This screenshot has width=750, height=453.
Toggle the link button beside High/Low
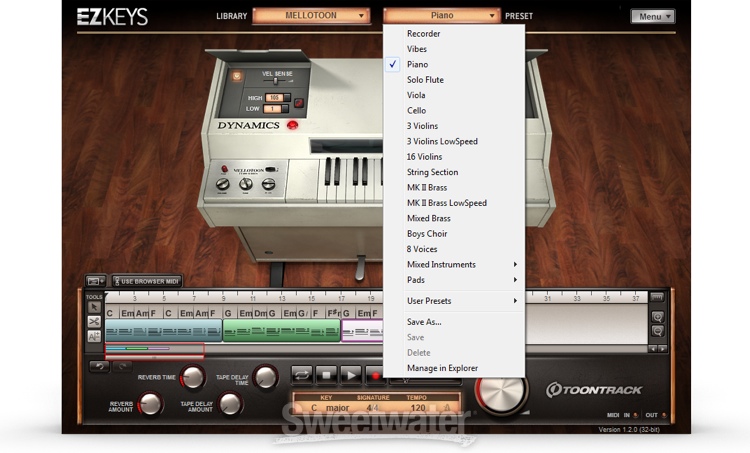pyautogui.click(x=298, y=103)
